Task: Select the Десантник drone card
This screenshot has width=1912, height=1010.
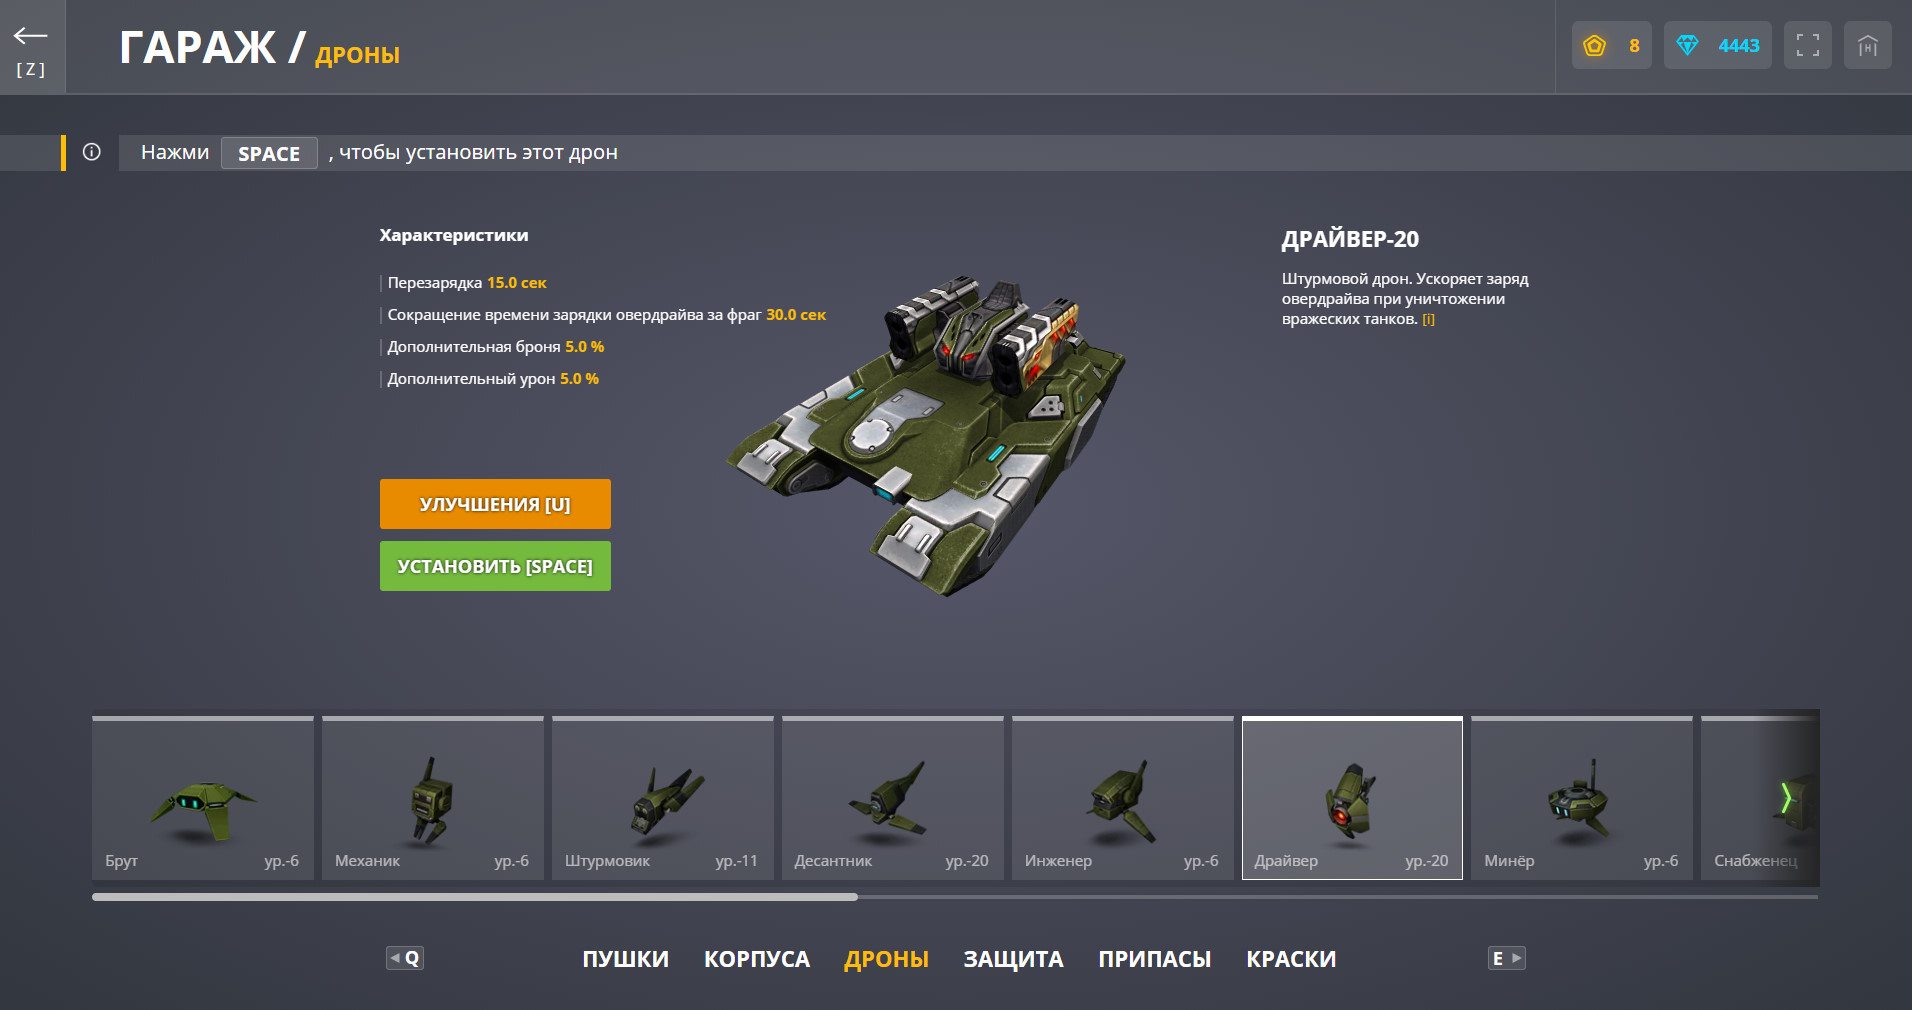Action: (x=893, y=798)
